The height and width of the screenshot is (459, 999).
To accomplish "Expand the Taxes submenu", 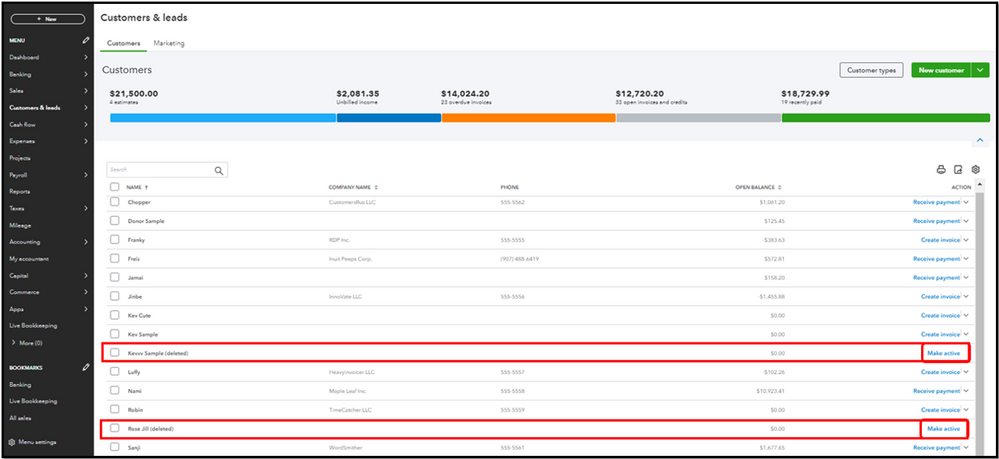I will tap(86, 208).
